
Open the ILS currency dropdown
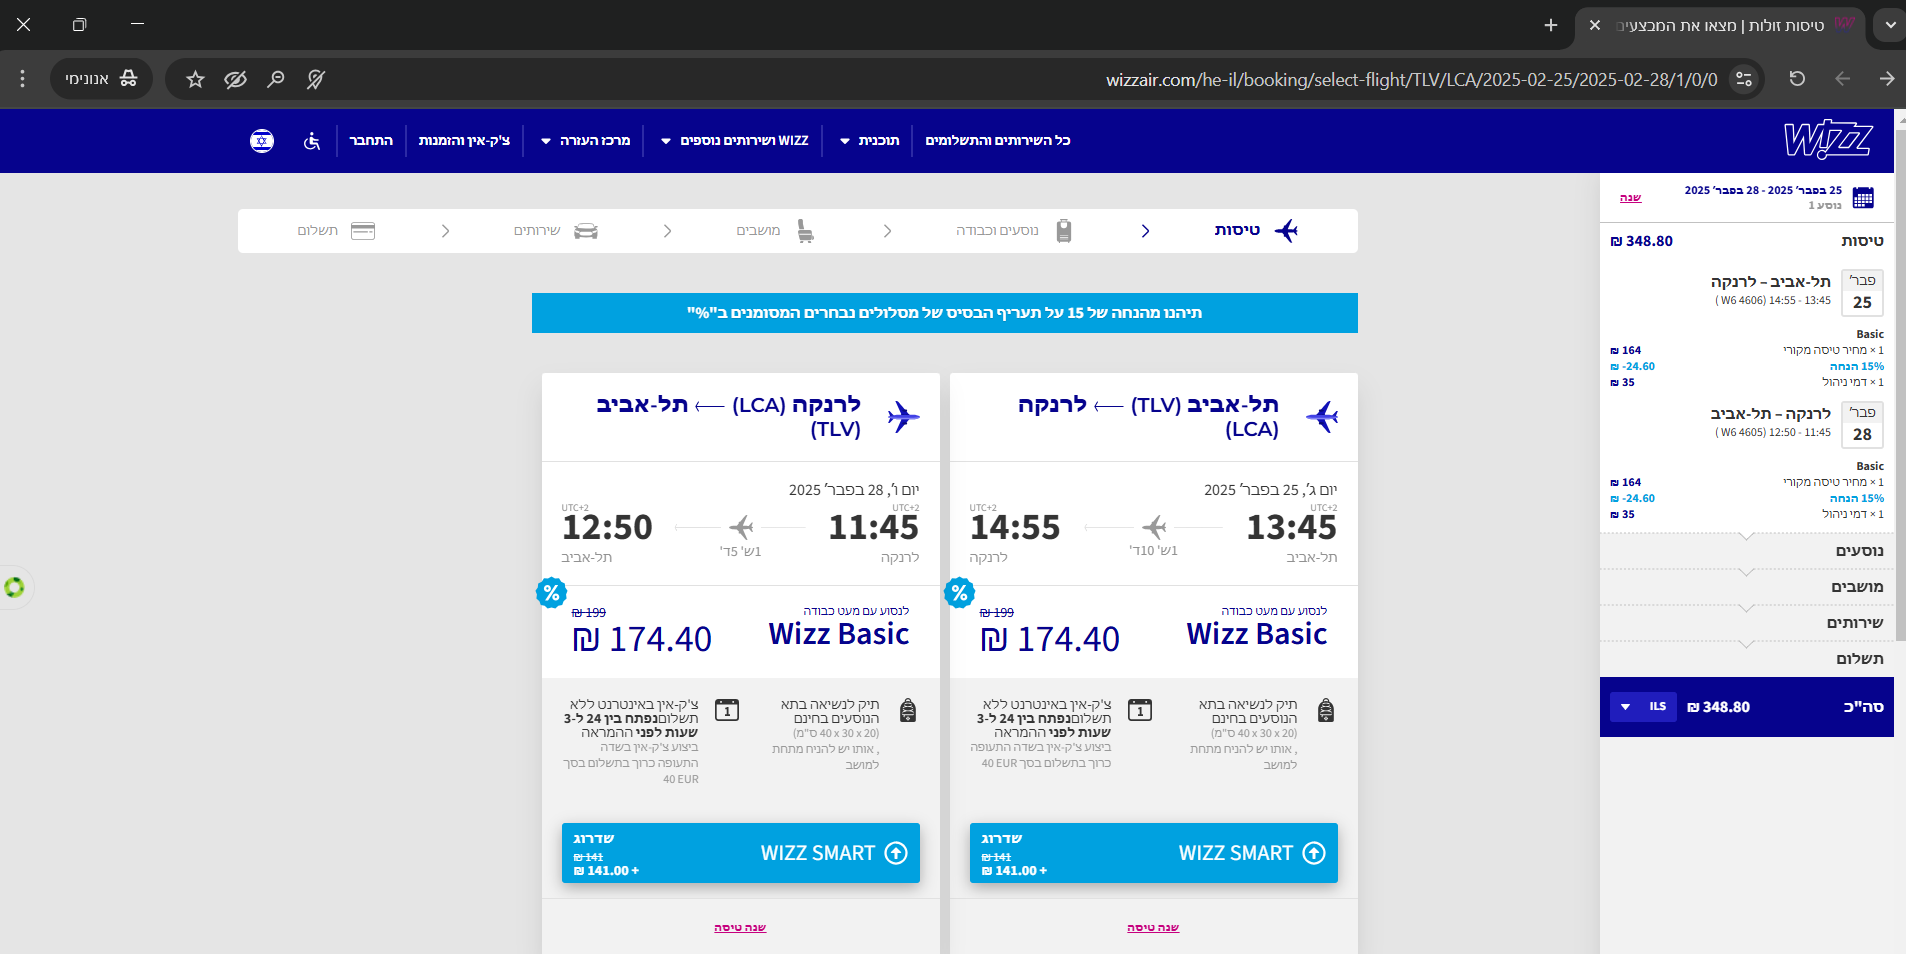[x=1643, y=707]
